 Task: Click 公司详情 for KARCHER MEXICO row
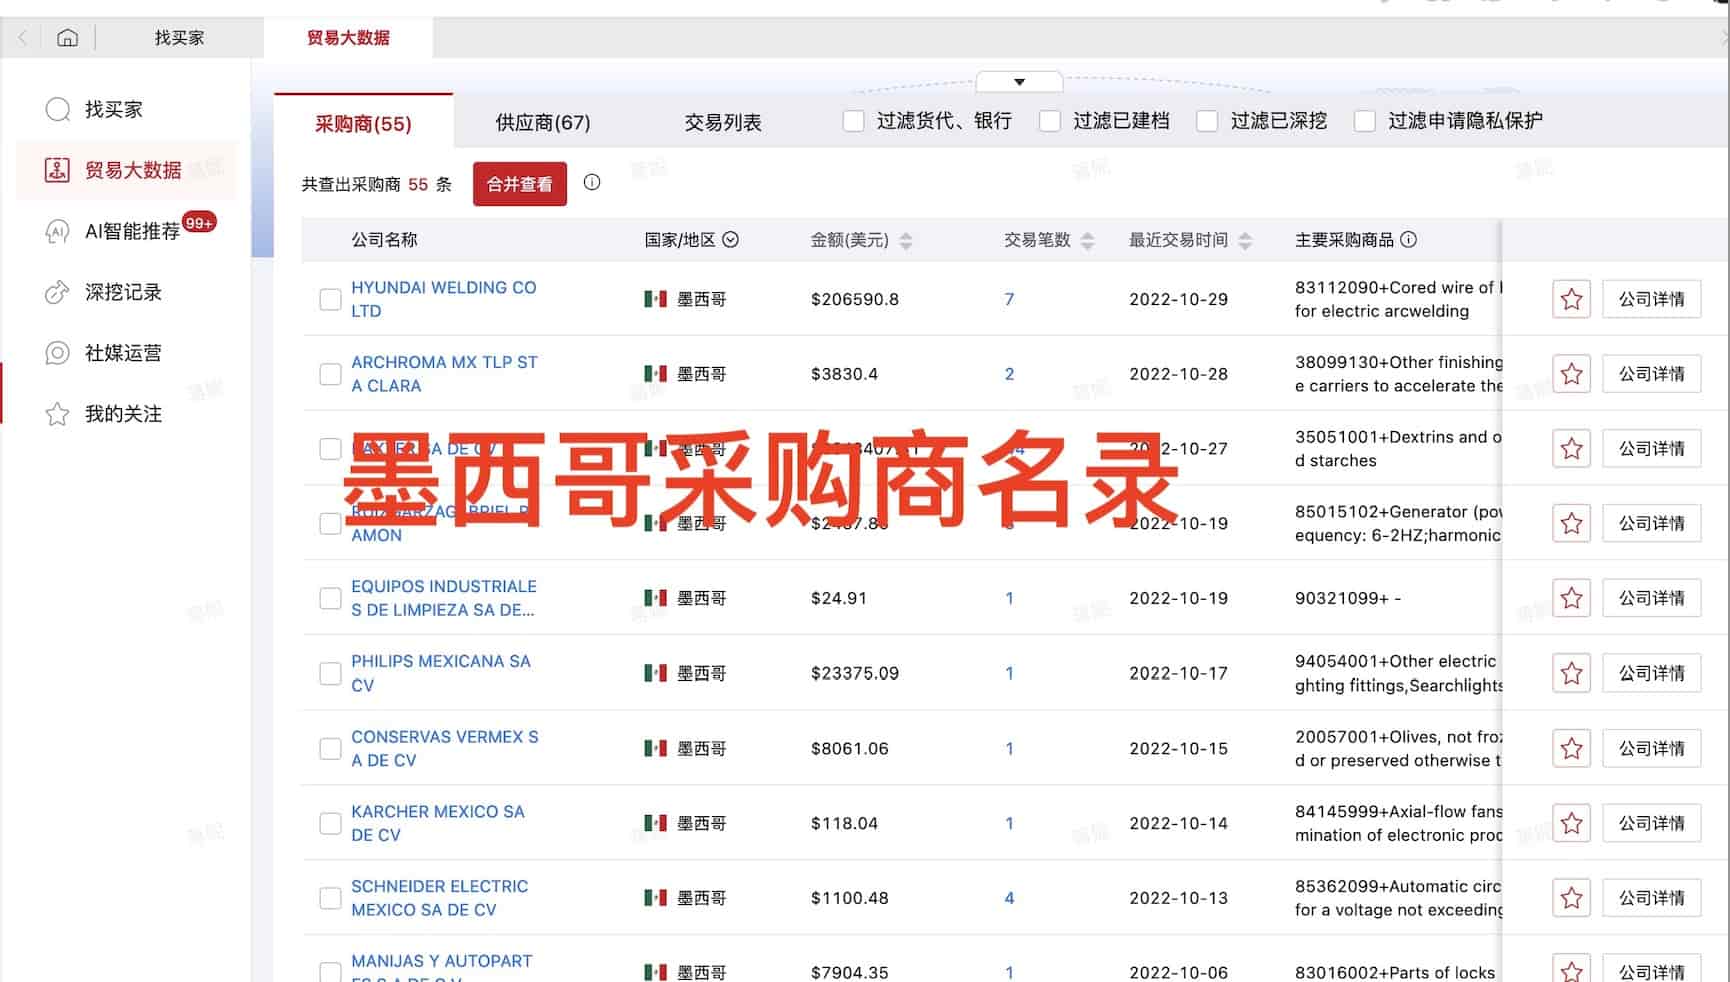tap(1651, 823)
